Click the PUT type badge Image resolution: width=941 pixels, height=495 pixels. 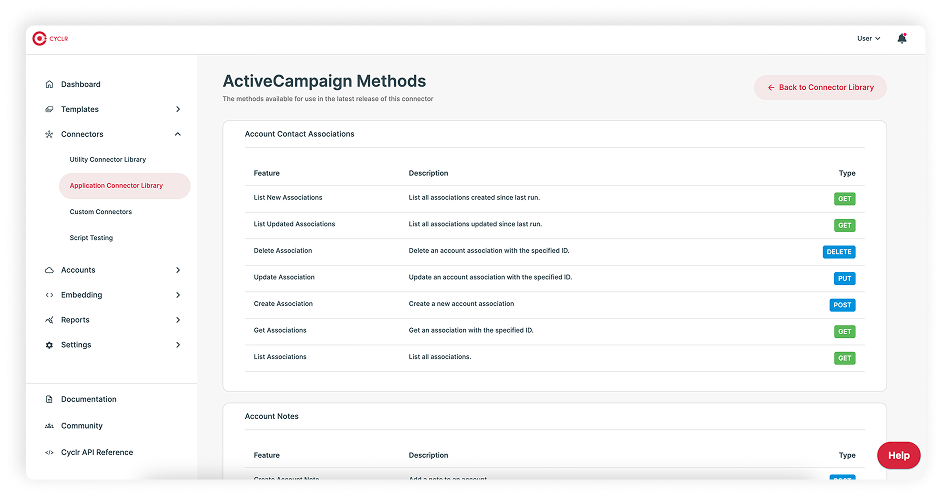click(844, 278)
